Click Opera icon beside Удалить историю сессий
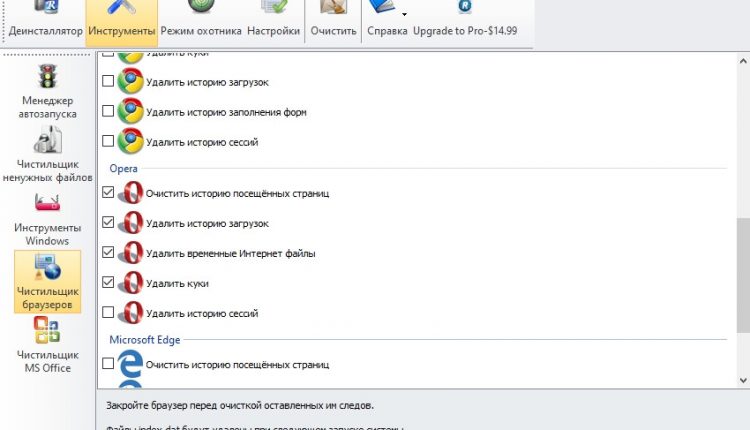This screenshot has height=430, width=750. coord(131,313)
